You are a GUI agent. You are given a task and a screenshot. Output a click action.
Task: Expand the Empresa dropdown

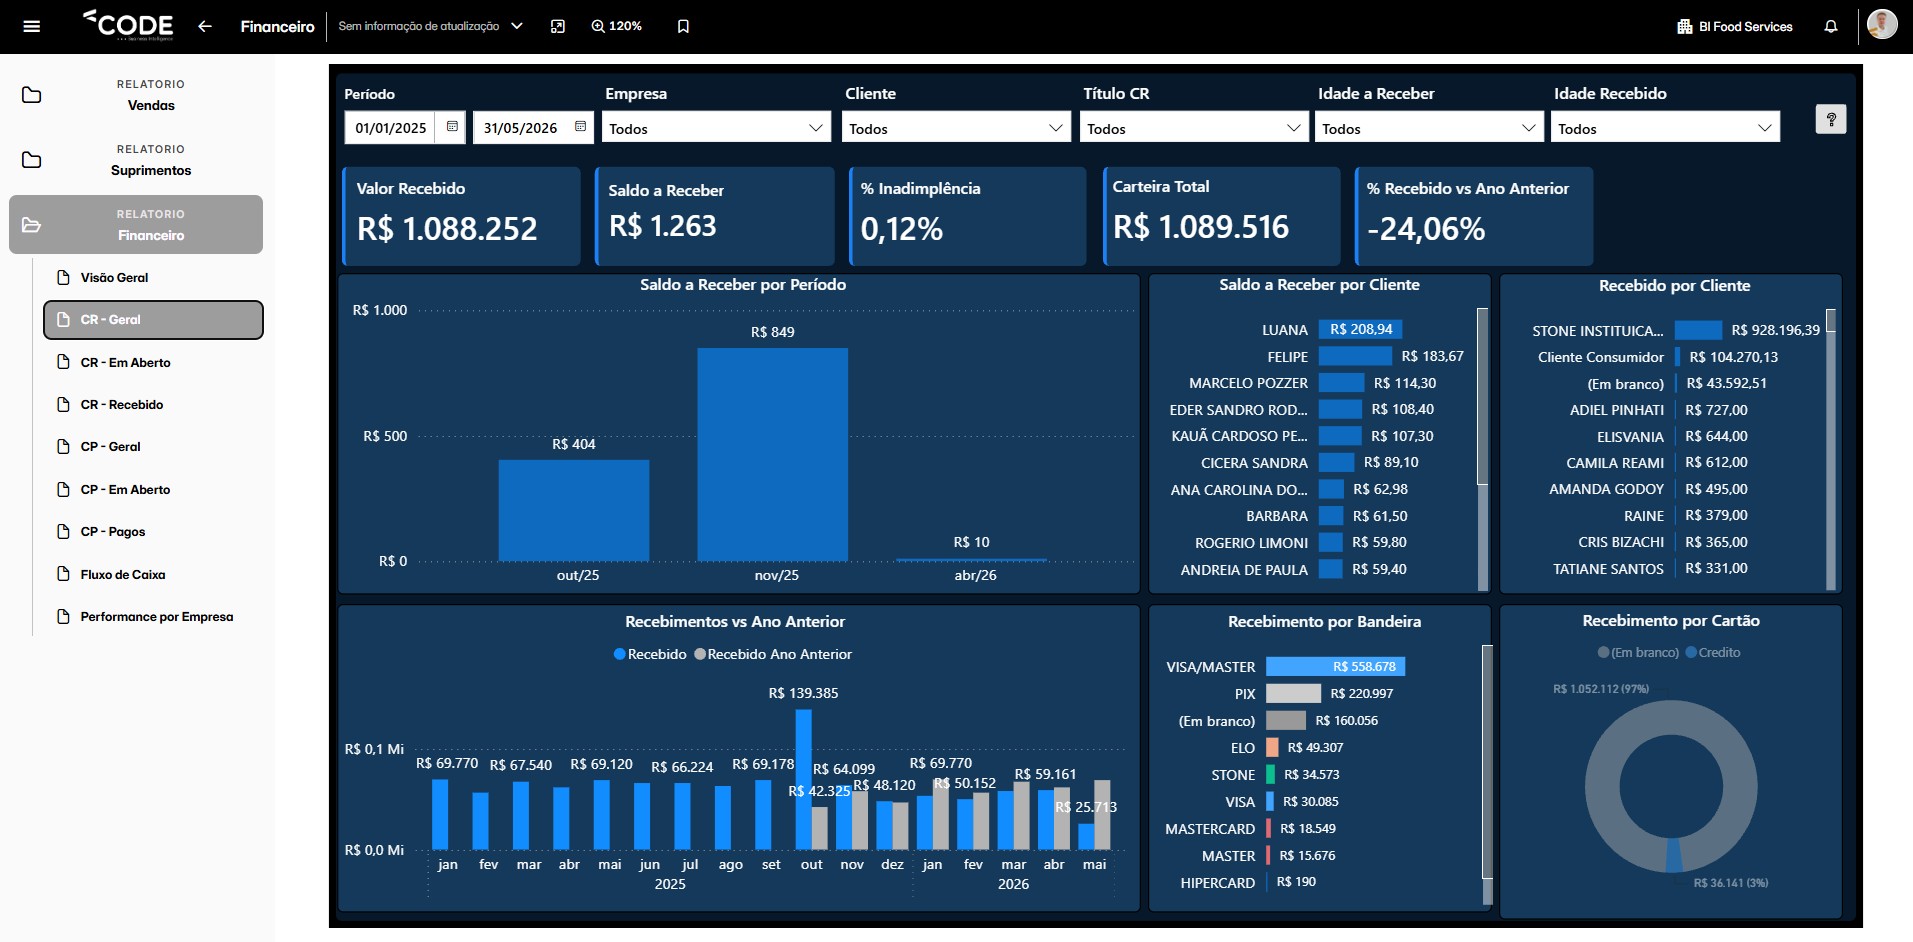coord(717,127)
